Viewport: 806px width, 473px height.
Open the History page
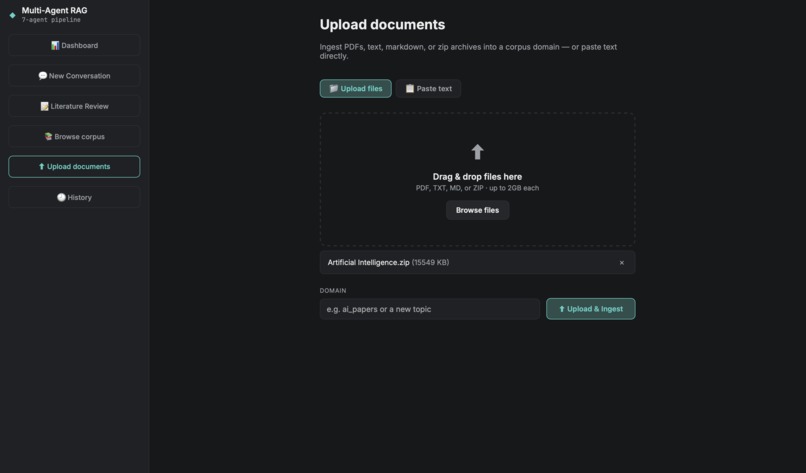click(74, 197)
